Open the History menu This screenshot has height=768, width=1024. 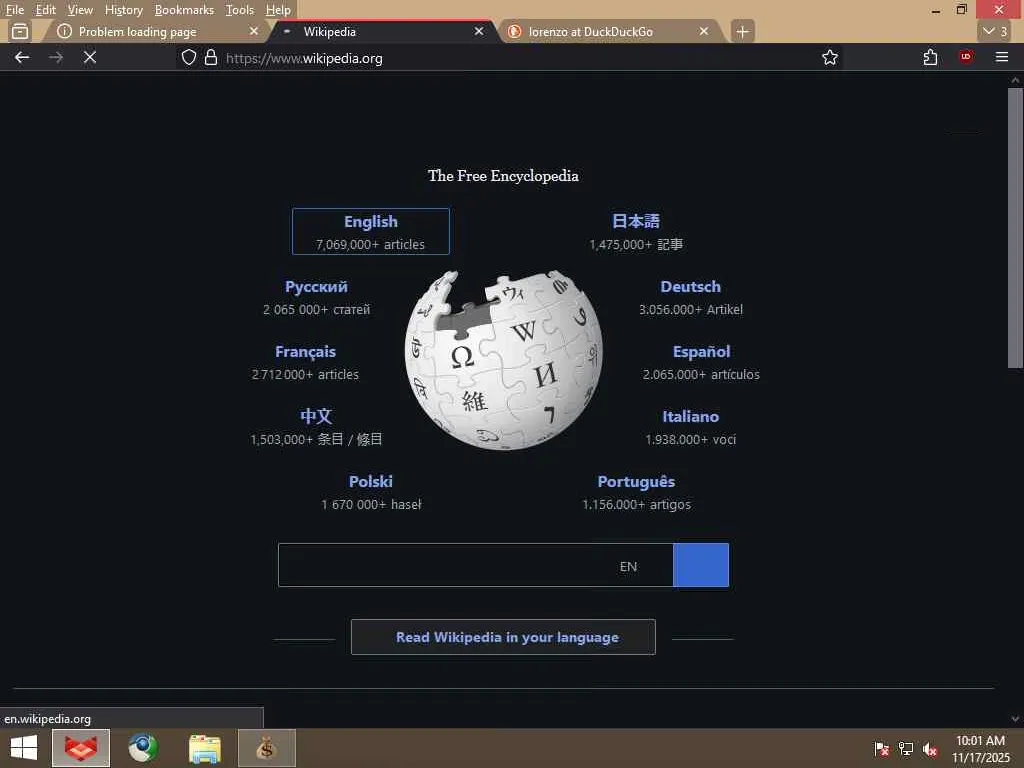coord(123,10)
